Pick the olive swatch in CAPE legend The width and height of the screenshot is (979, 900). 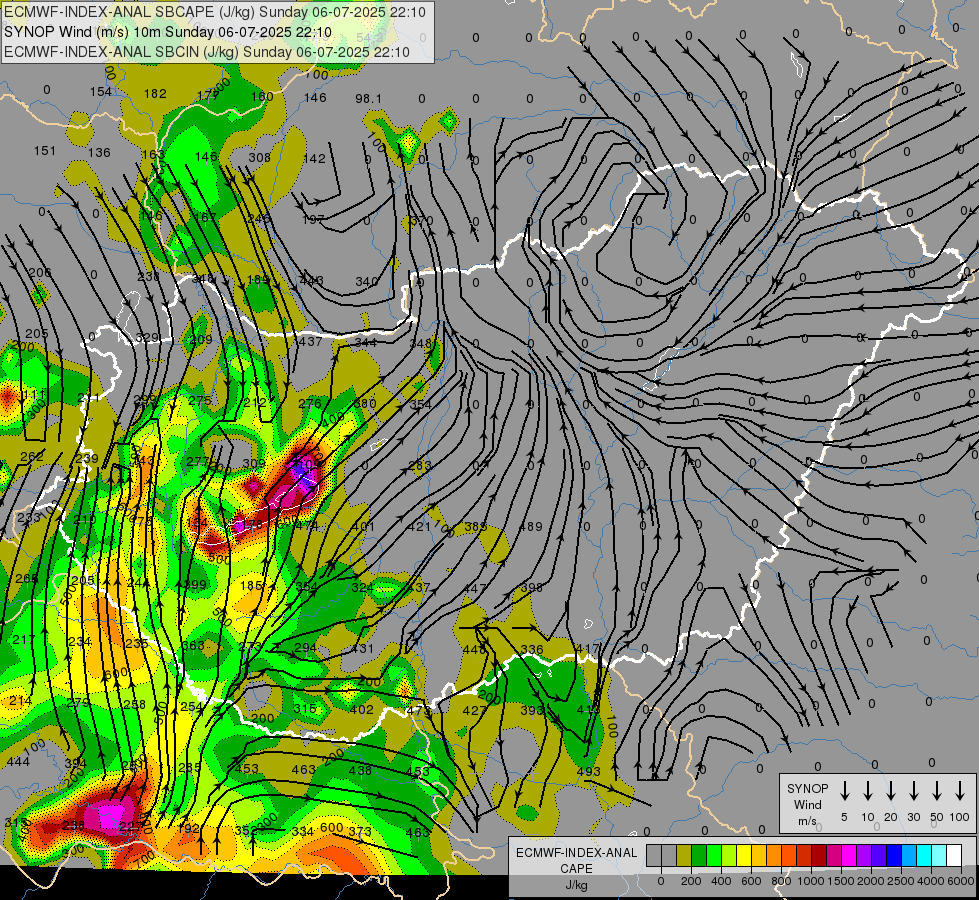pos(684,856)
